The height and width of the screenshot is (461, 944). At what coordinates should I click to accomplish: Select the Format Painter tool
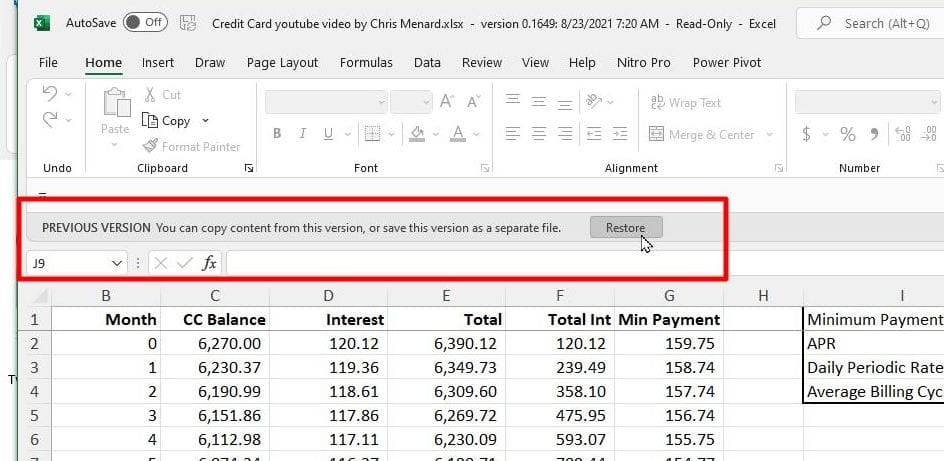[x=191, y=146]
